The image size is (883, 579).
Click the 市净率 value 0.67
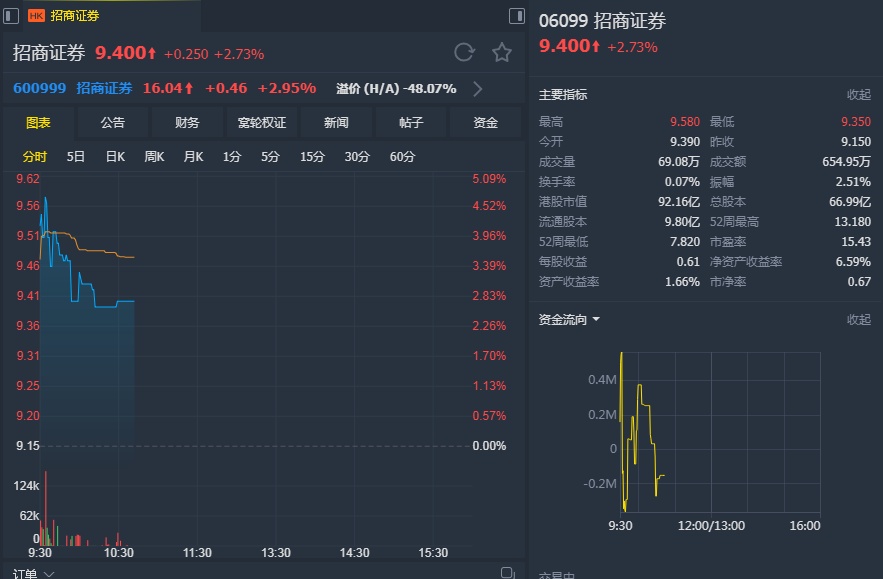coord(859,282)
